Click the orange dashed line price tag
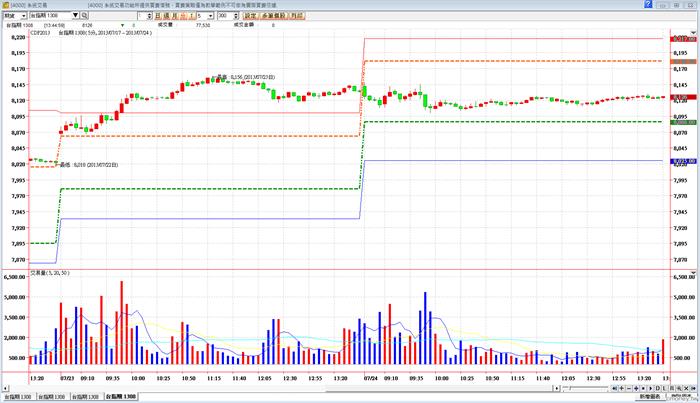 [683, 61]
